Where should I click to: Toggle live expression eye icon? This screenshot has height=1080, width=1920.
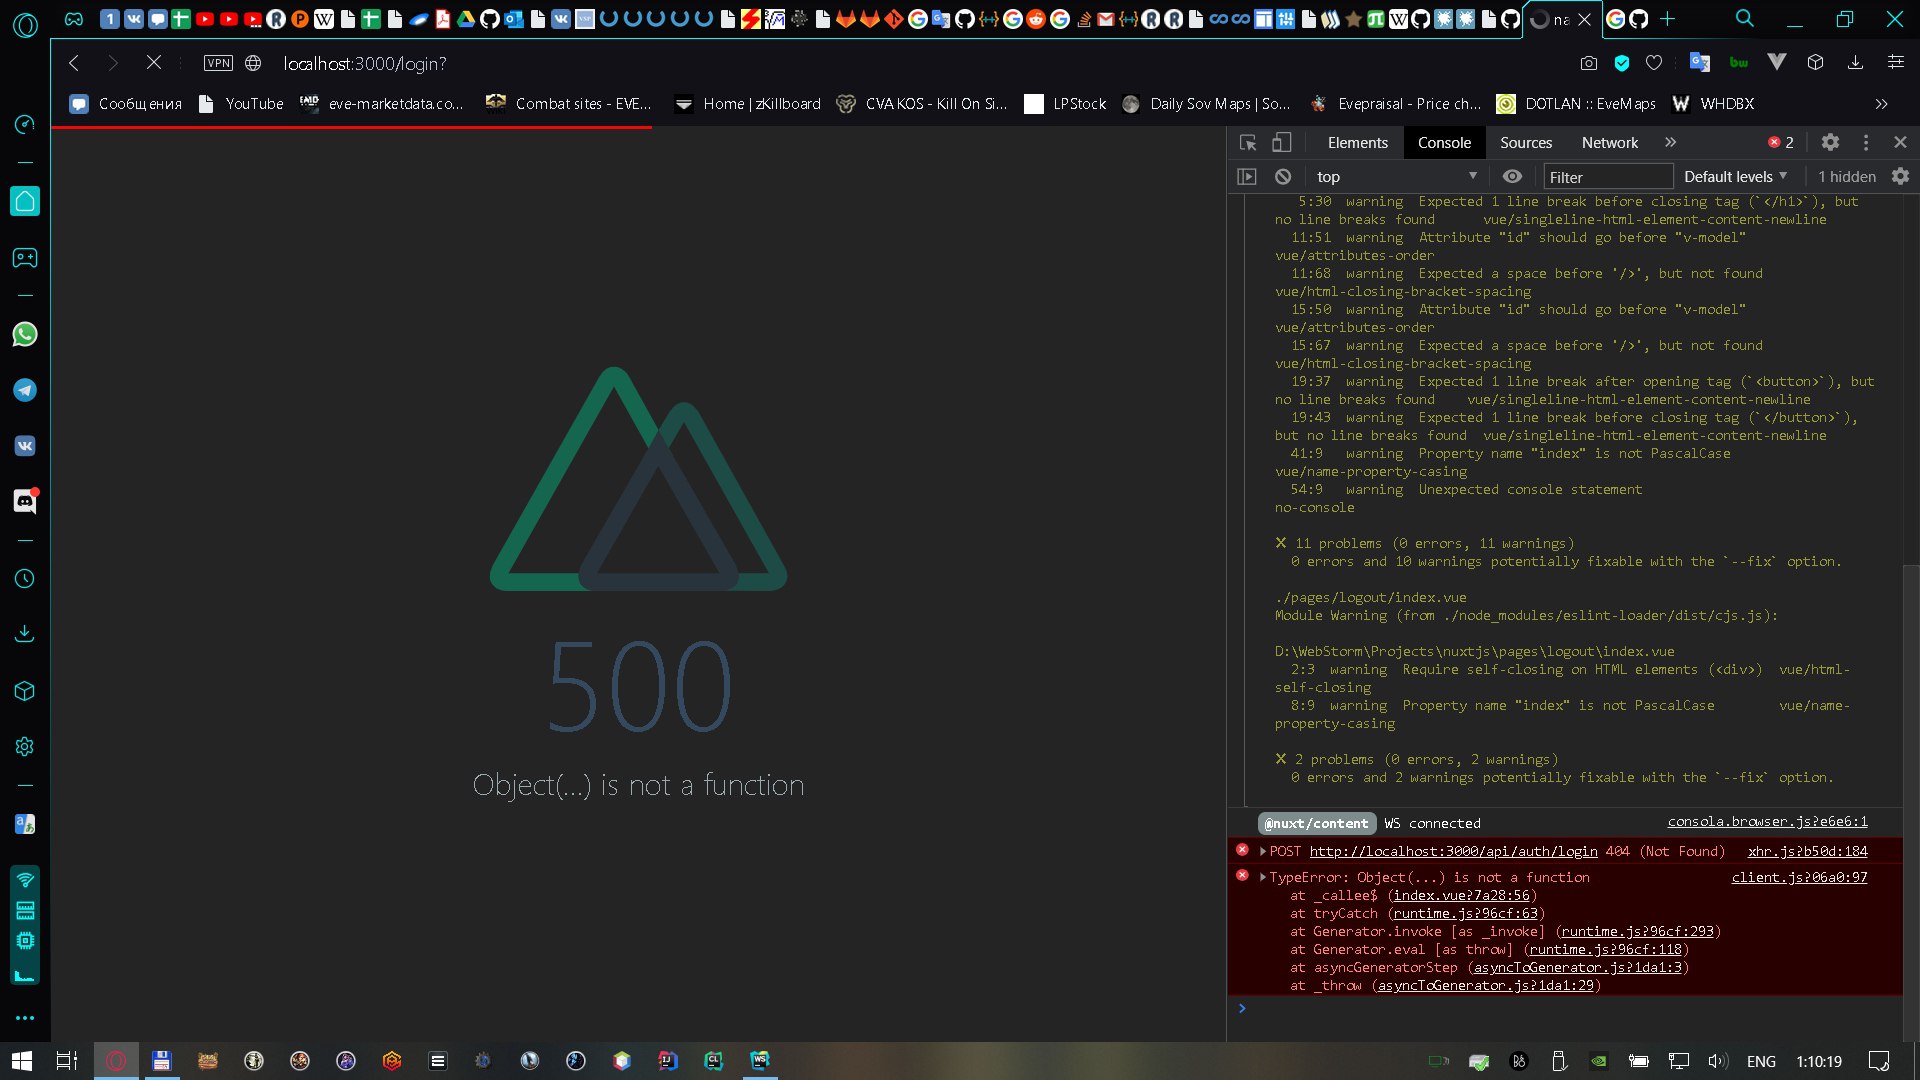click(x=1512, y=177)
